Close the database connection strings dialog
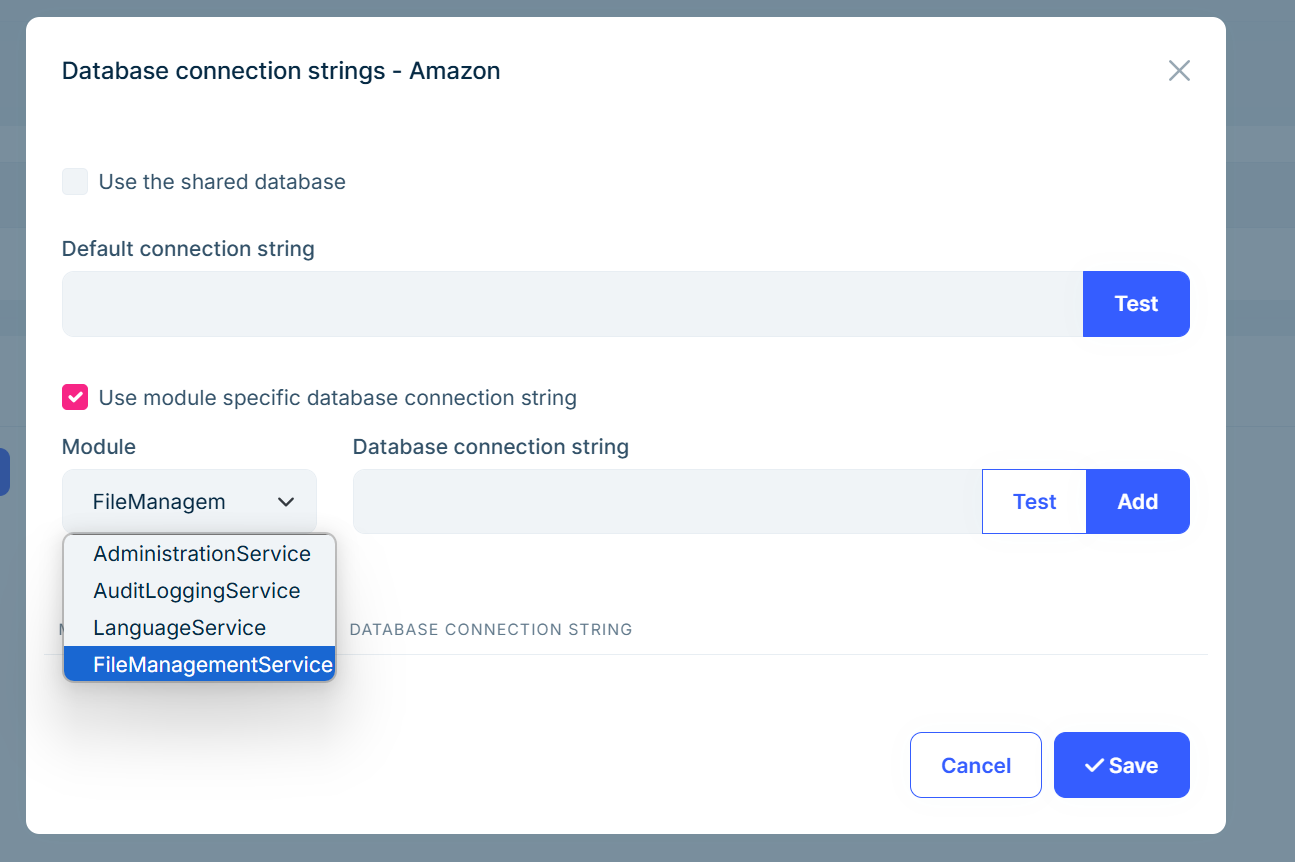The image size is (1295, 862). [x=1179, y=71]
